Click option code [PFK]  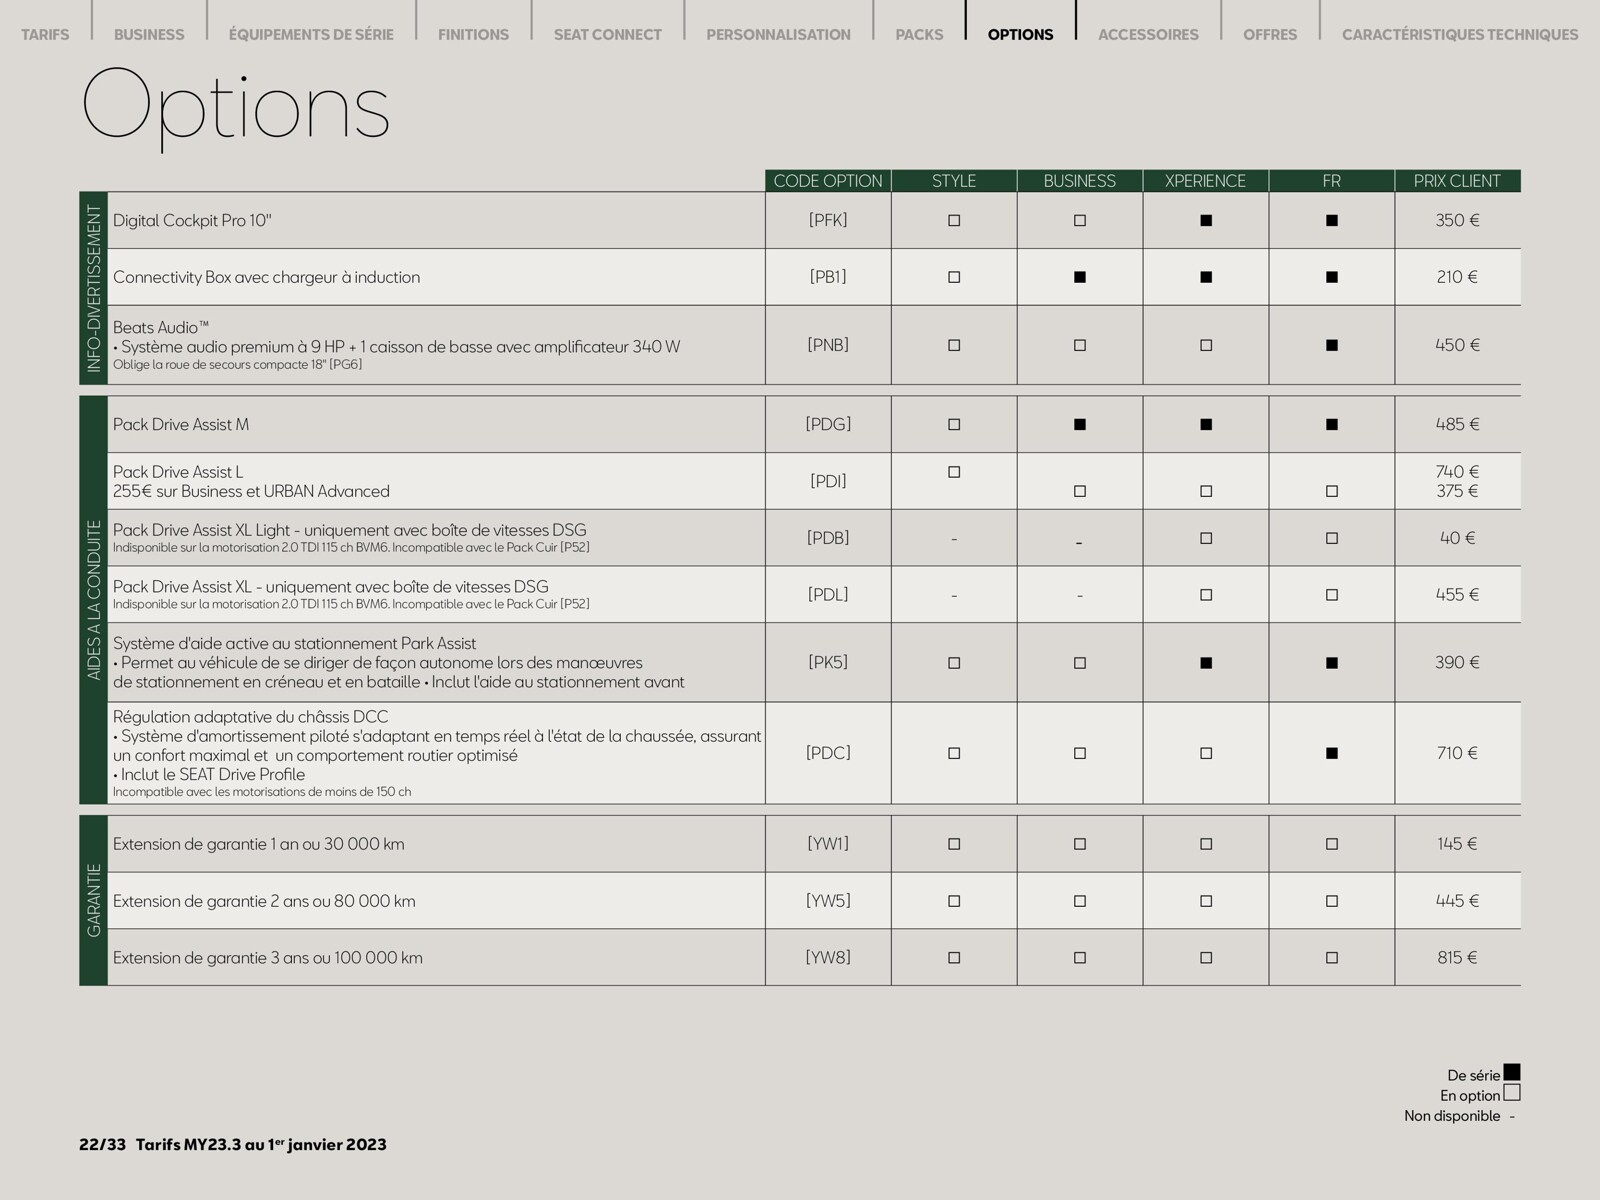(x=828, y=220)
